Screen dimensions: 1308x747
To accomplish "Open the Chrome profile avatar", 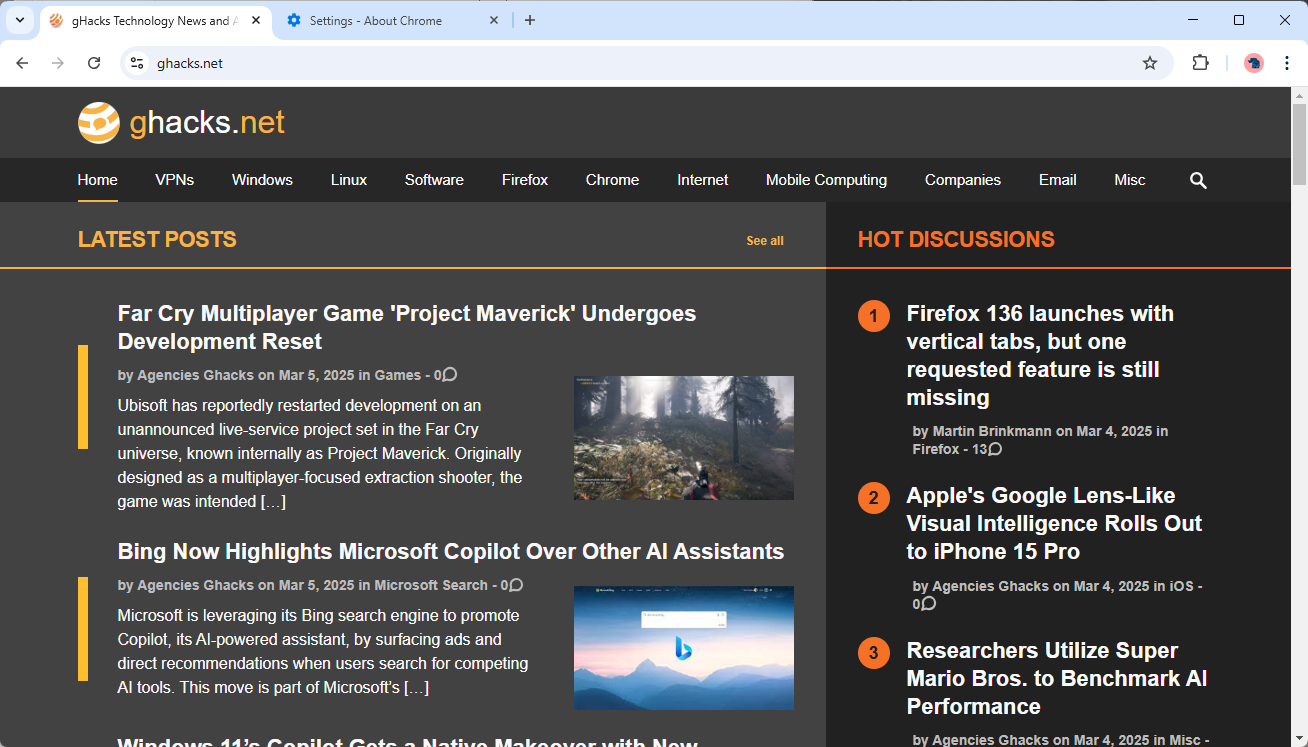I will click(x=1253, y=63).
